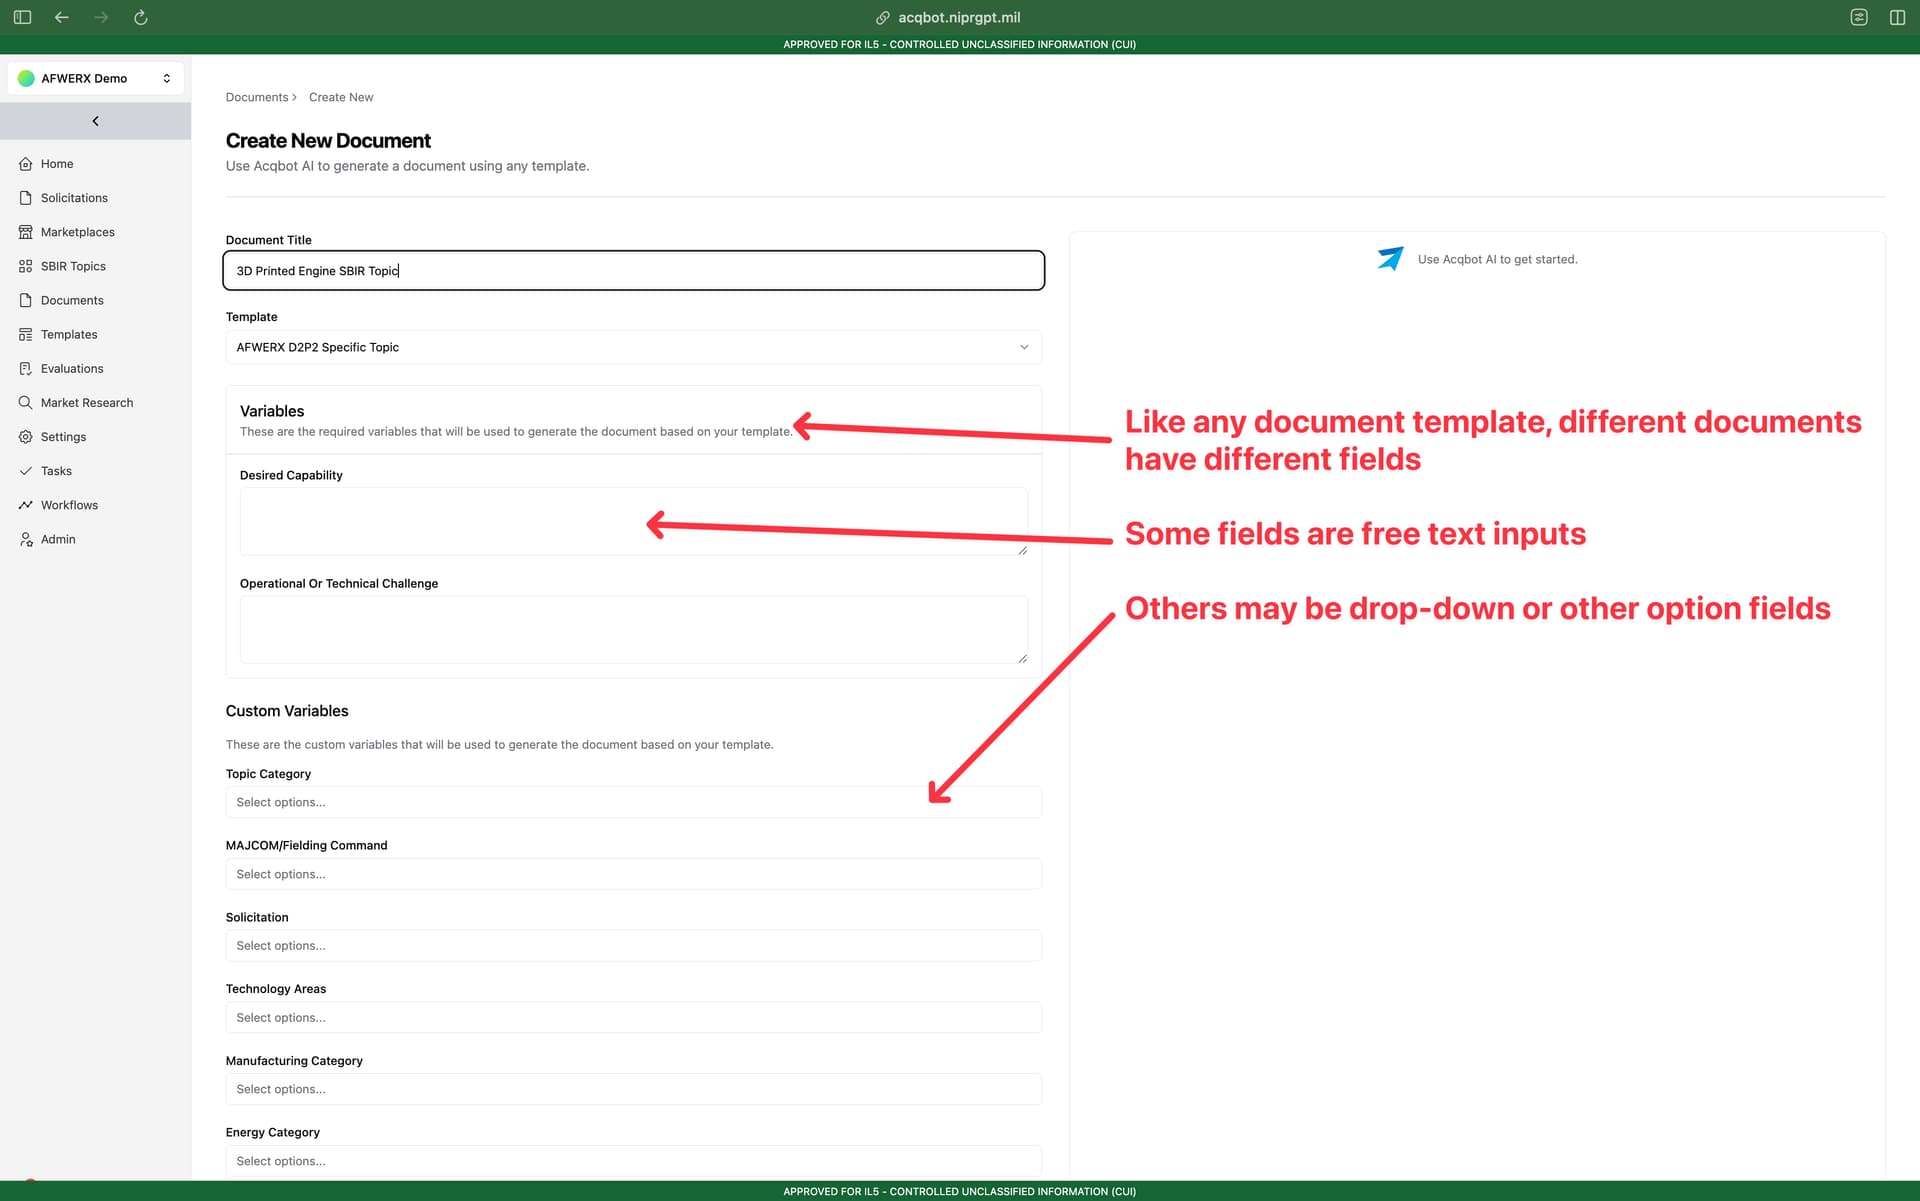Go back with the browser back arrow
This screenshot has width=1920, height=1201.
click(62, 17)
